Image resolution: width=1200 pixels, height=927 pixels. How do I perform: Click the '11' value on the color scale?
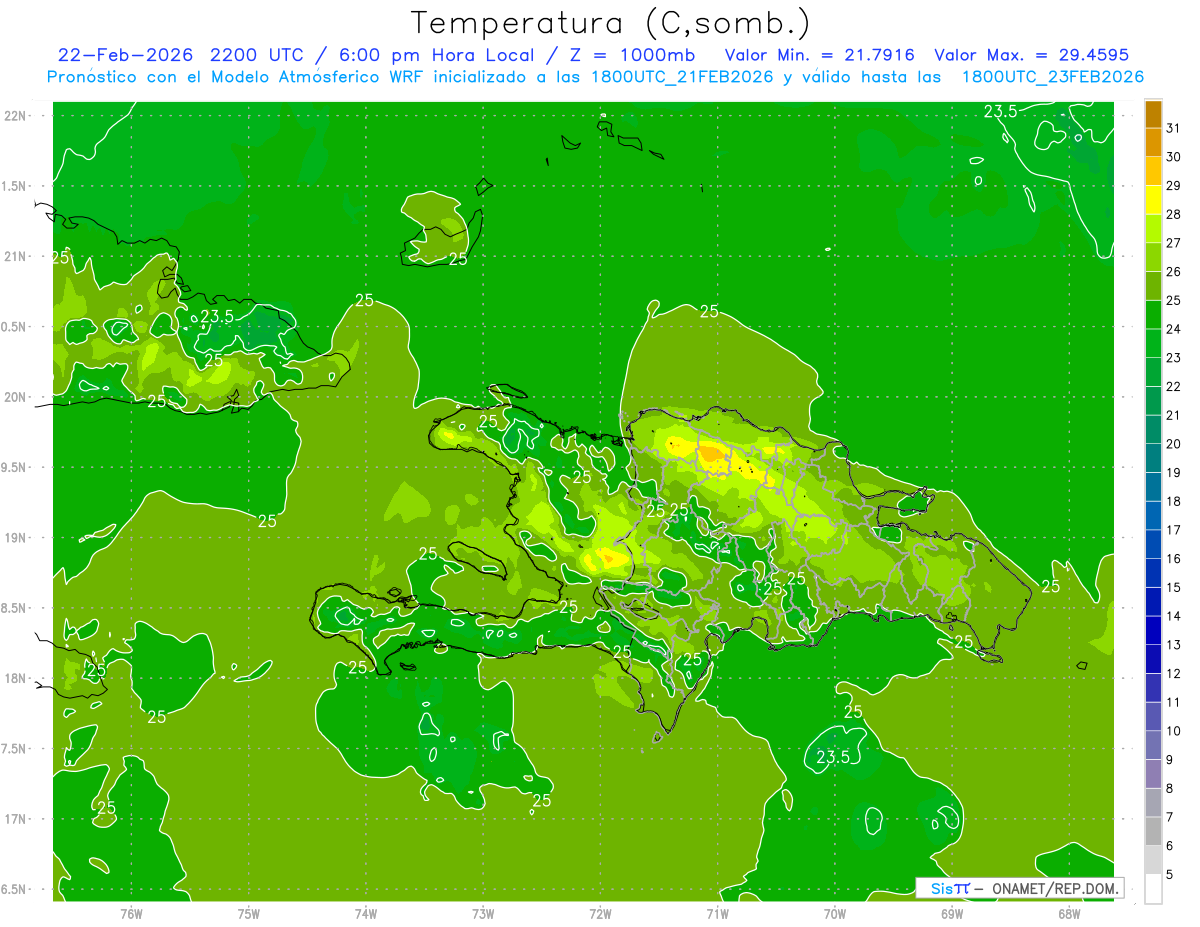(1174, 703)
